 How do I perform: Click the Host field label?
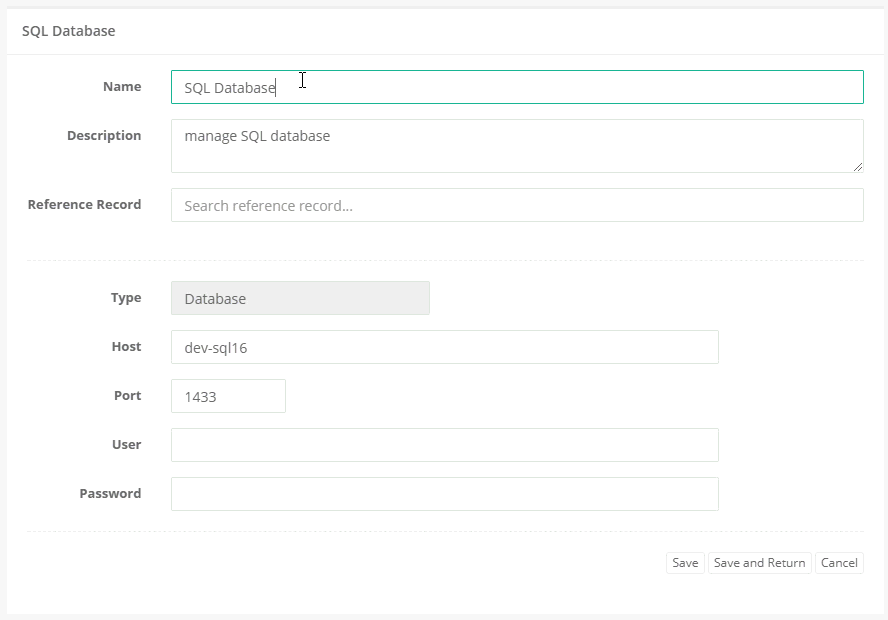(127, 347)
